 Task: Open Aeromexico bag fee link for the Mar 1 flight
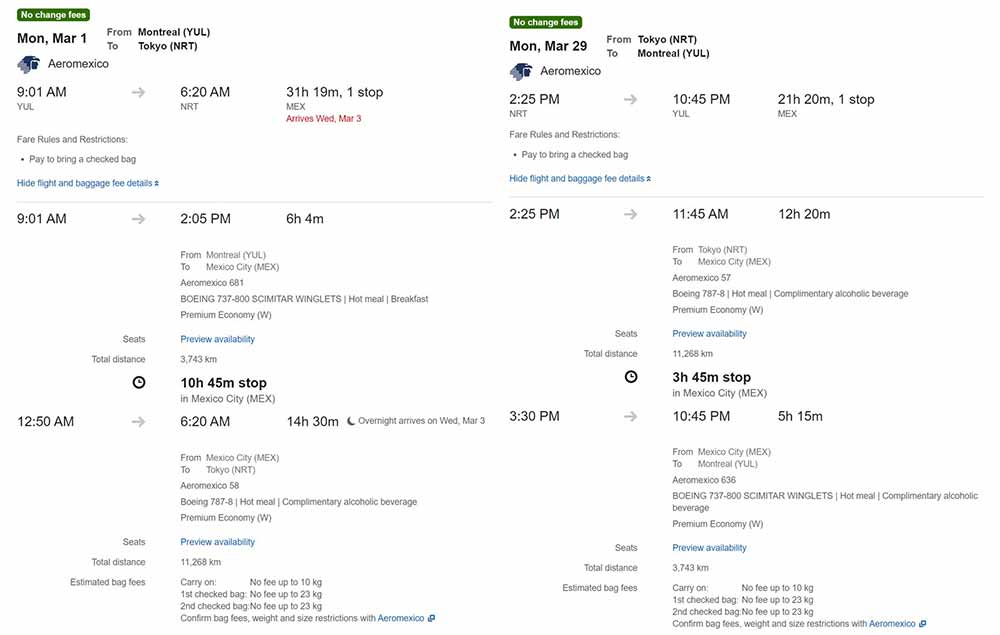[400, 618]
